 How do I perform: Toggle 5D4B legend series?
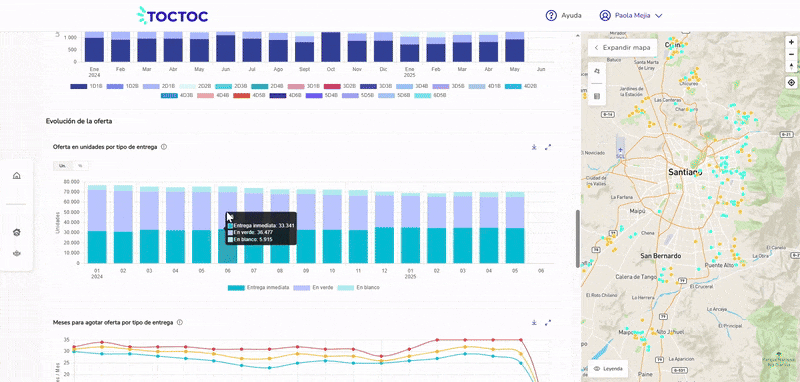[322, 95]
